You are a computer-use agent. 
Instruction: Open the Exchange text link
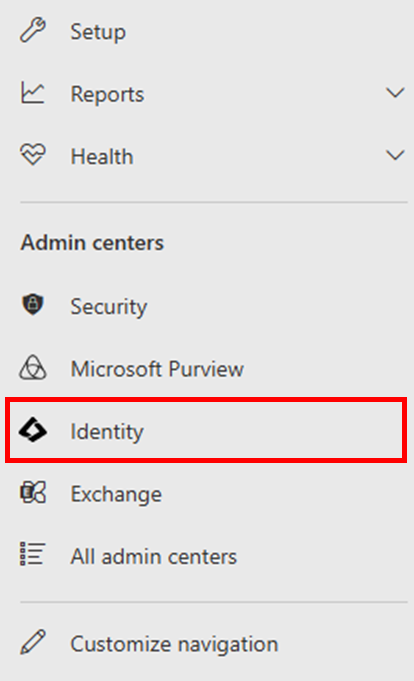point(116,494)
